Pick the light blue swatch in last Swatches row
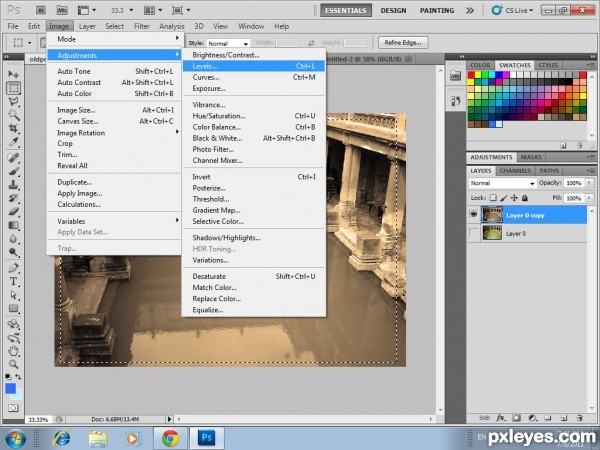This screenshot has height=450, width=600. tap(499, 124)
